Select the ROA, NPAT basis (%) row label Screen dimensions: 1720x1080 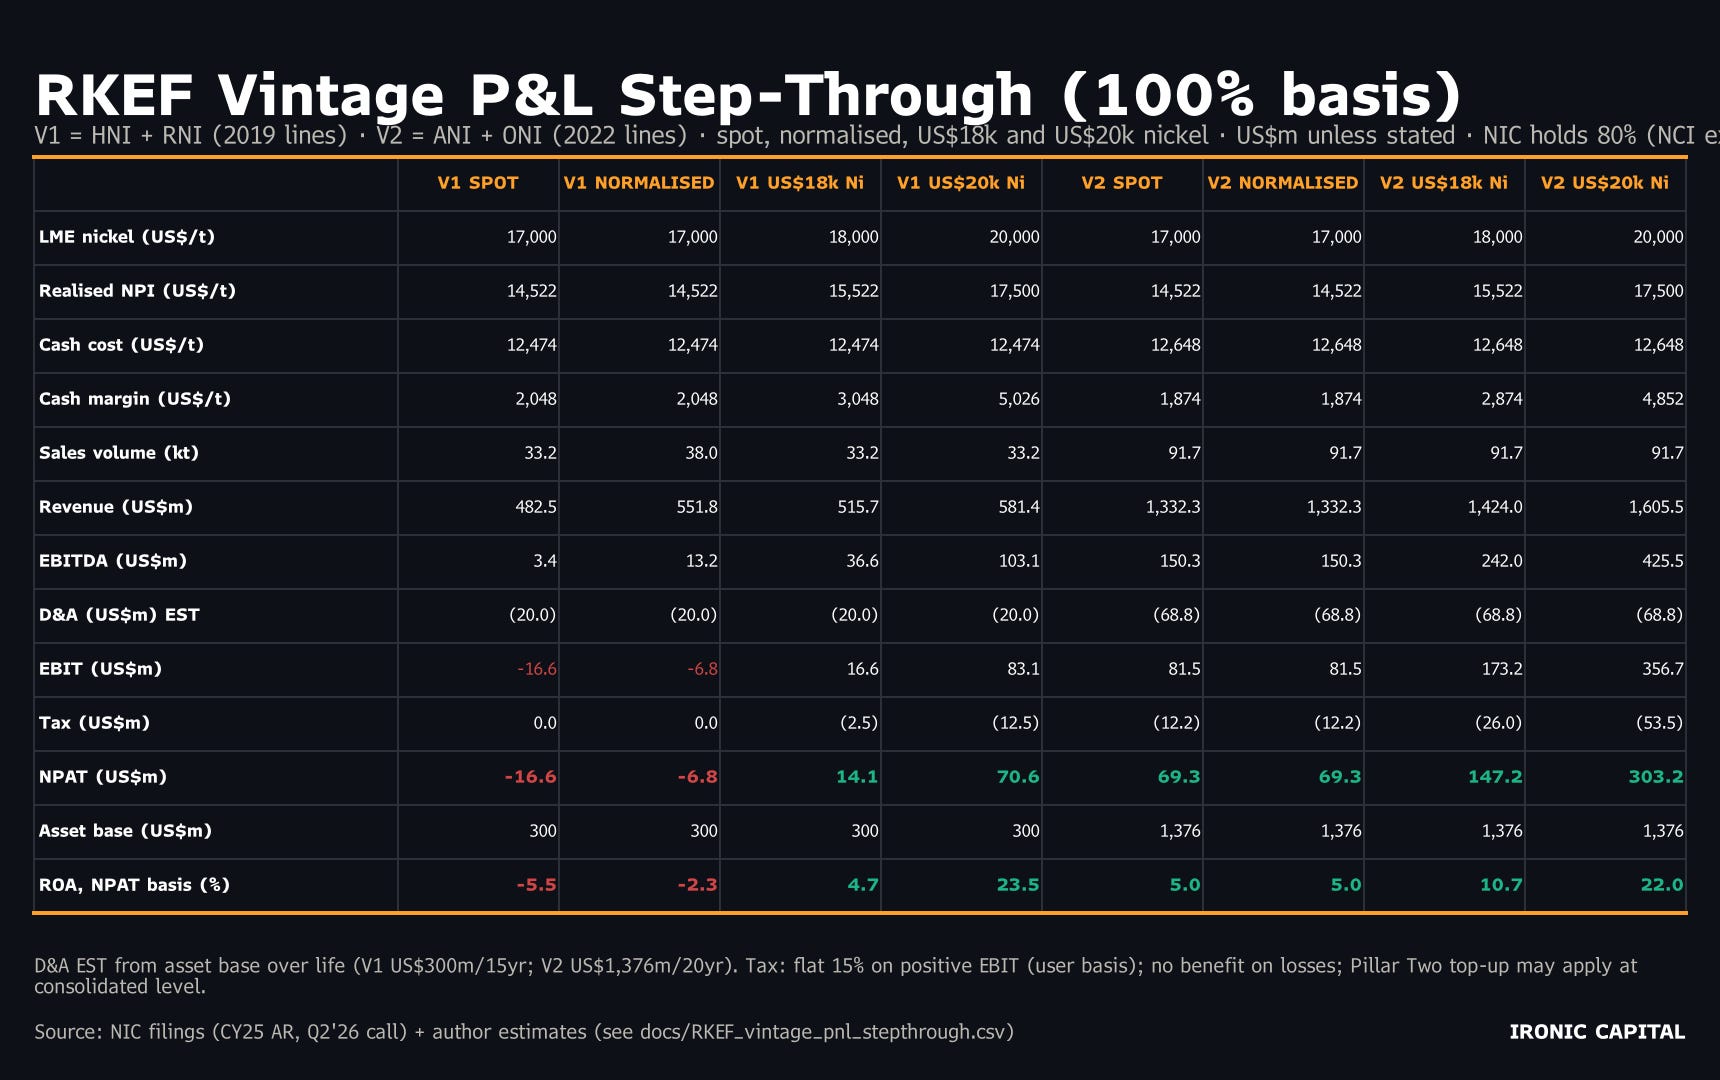point(134,885)
